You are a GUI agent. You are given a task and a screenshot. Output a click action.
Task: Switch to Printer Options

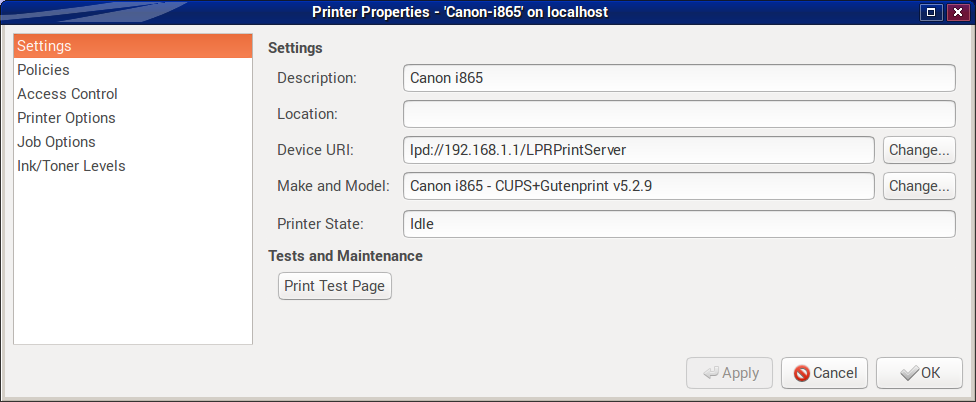[x=132, y=118]
